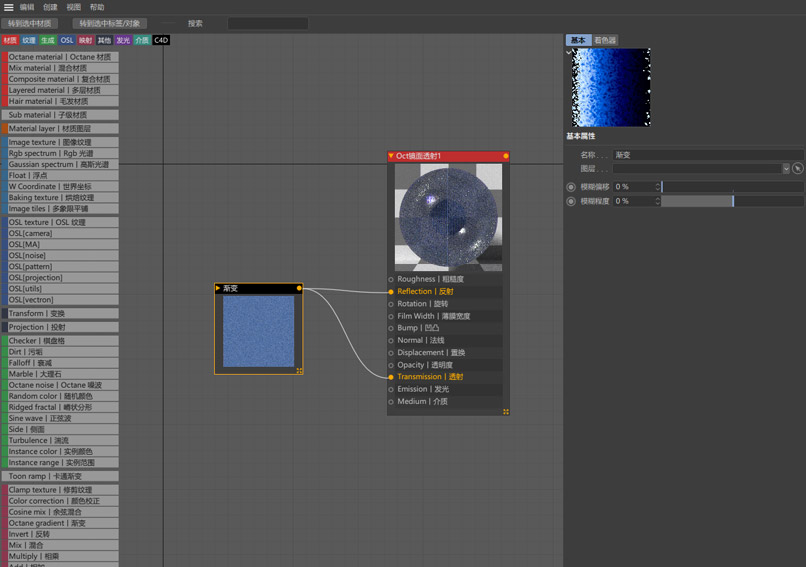Select Color correction node entry
The width and height of the screenshot is (806, 567).
point(60,501)
